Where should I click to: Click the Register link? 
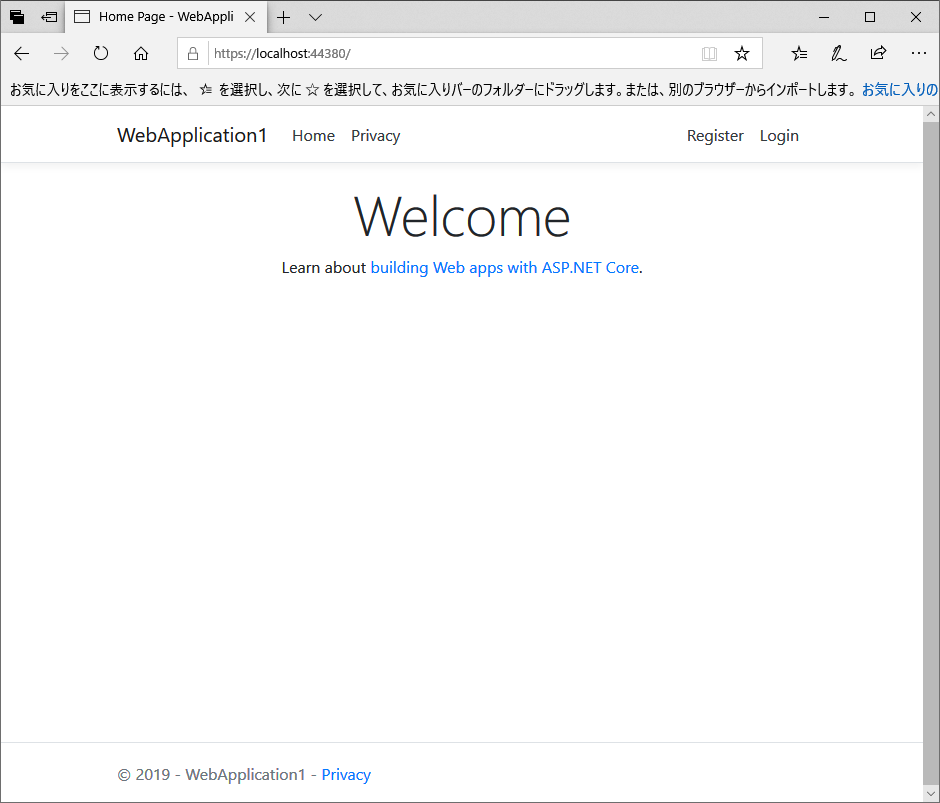715,135
